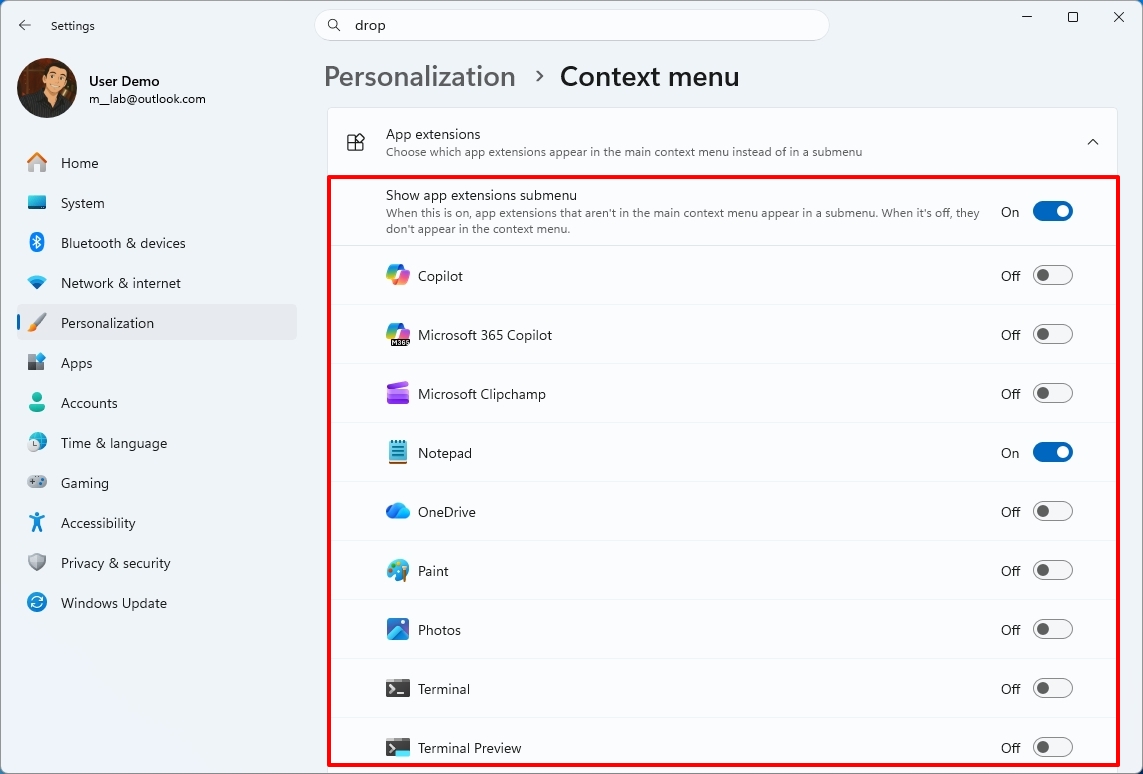Open the Accounts section
Image resolution: width=1143 pixels, height=774 pixels.
click(x=157, y=403)
